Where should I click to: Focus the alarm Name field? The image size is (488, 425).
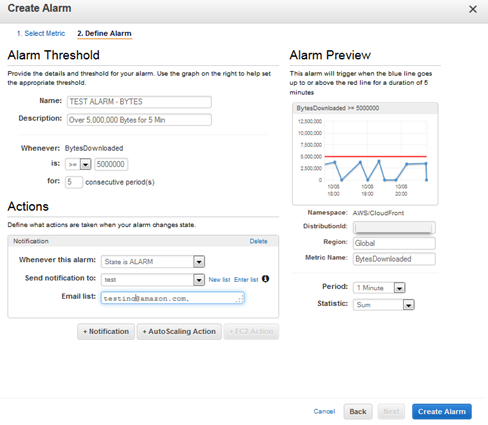click(139, 102)
